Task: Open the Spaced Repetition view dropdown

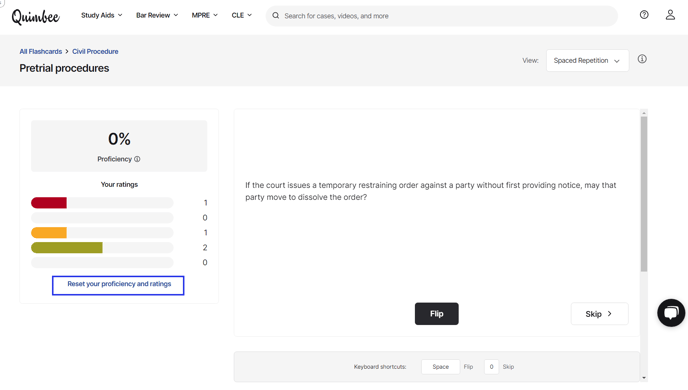Action: pos(587,61)
